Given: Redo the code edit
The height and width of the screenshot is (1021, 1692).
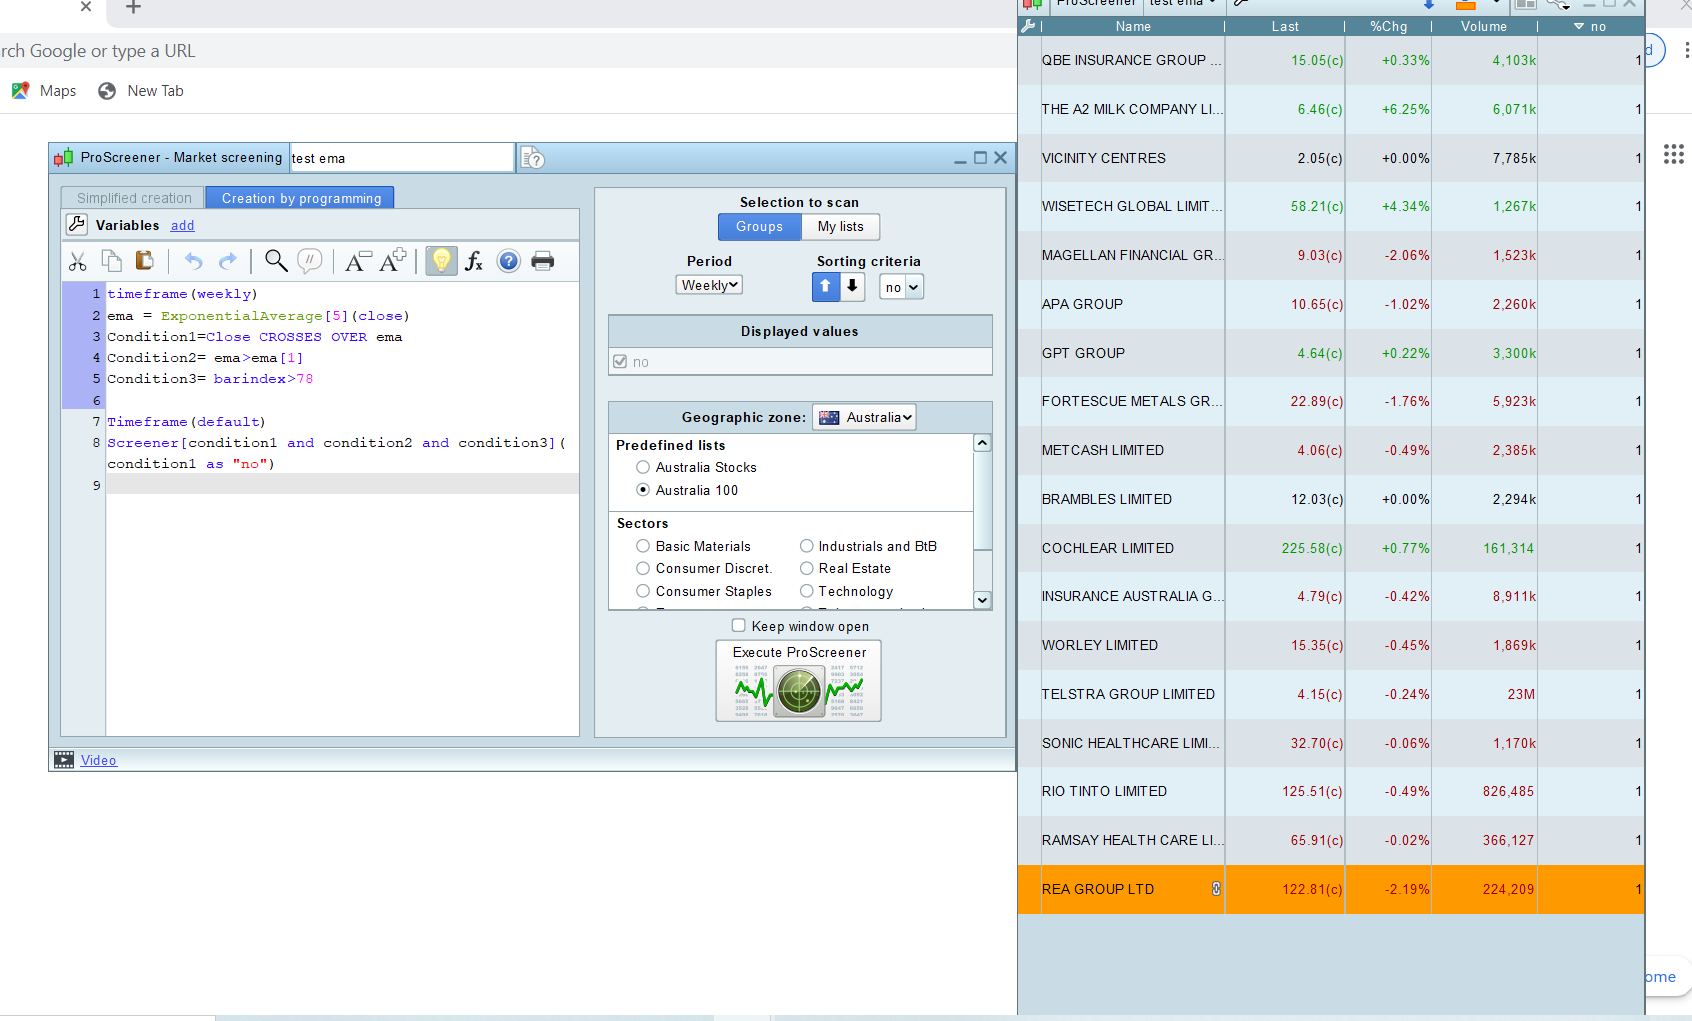Looking at the screenshot, I should (x=228, y=262).
